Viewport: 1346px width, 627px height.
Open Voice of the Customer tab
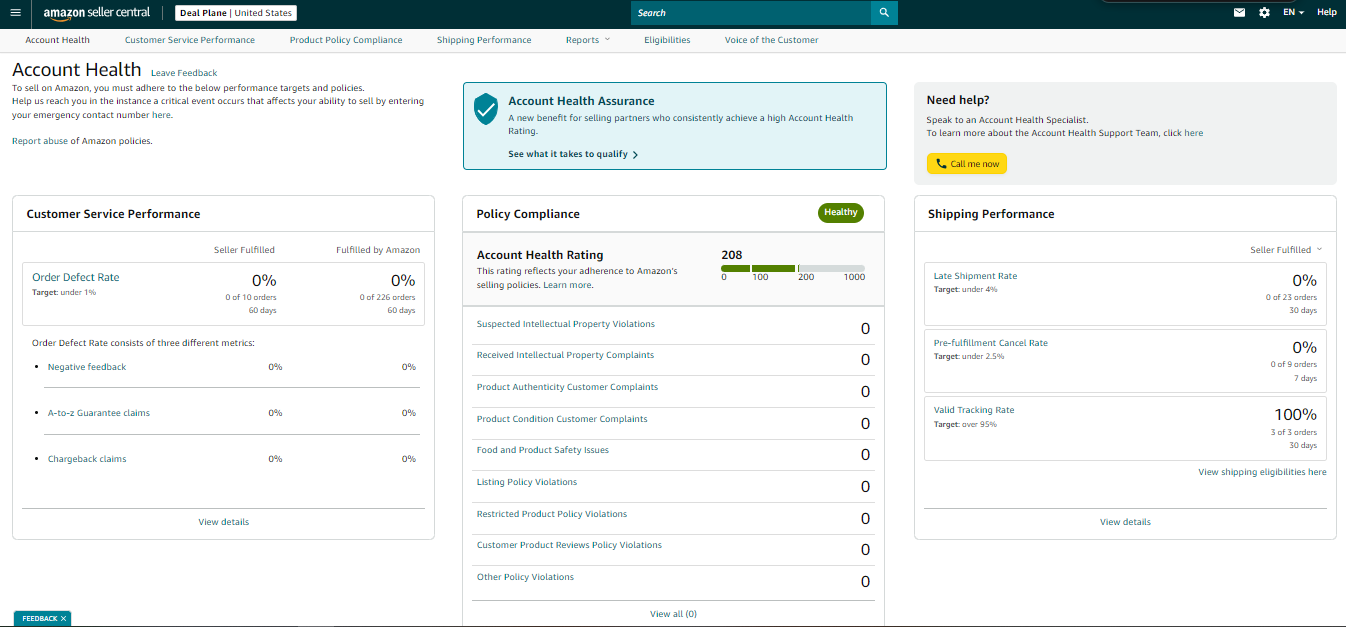(772, 40)
